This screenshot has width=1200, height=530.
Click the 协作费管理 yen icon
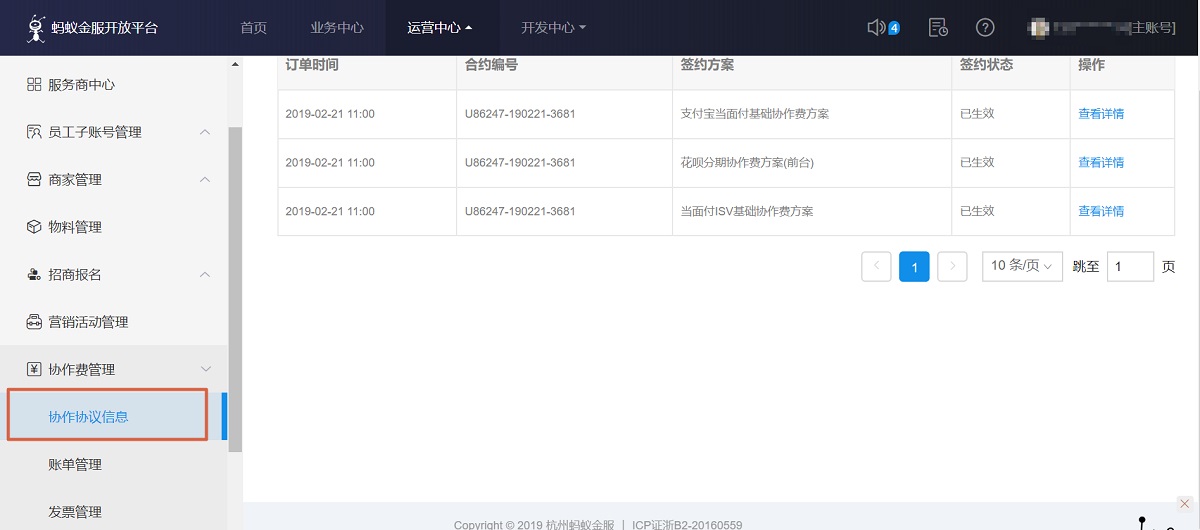34,369
